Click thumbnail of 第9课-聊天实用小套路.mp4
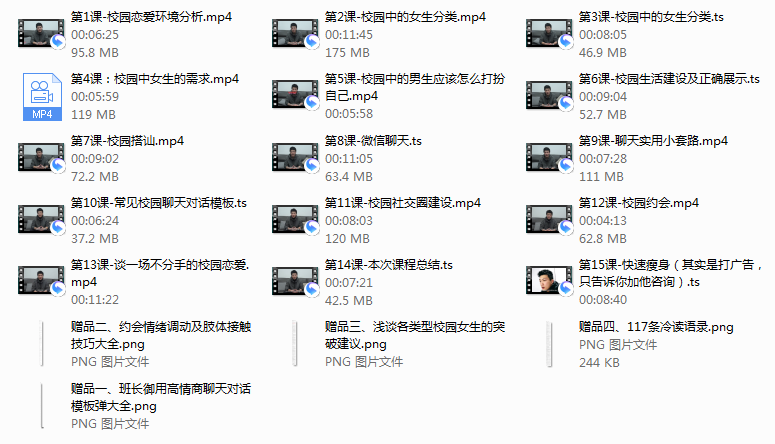 click(550, 158)
